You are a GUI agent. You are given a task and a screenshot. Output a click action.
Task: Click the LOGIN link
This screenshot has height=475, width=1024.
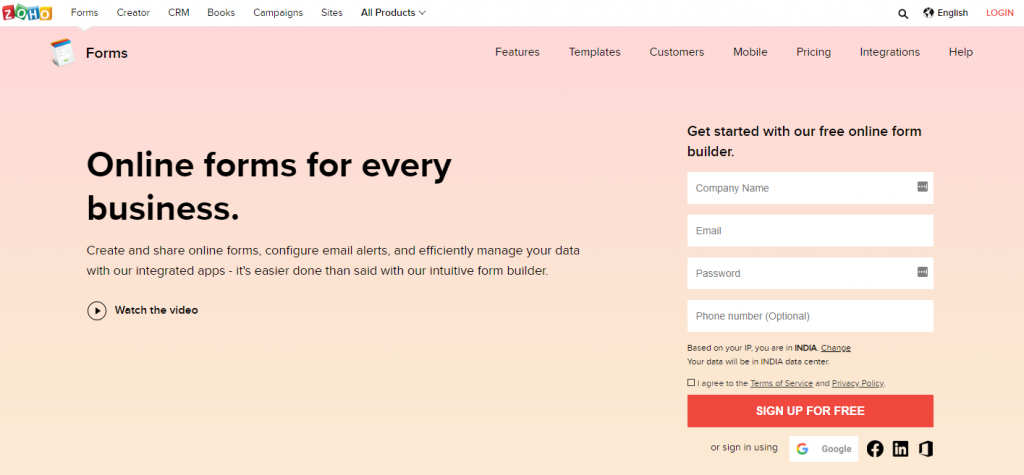pyautogui.click(x=1000, y=12)
